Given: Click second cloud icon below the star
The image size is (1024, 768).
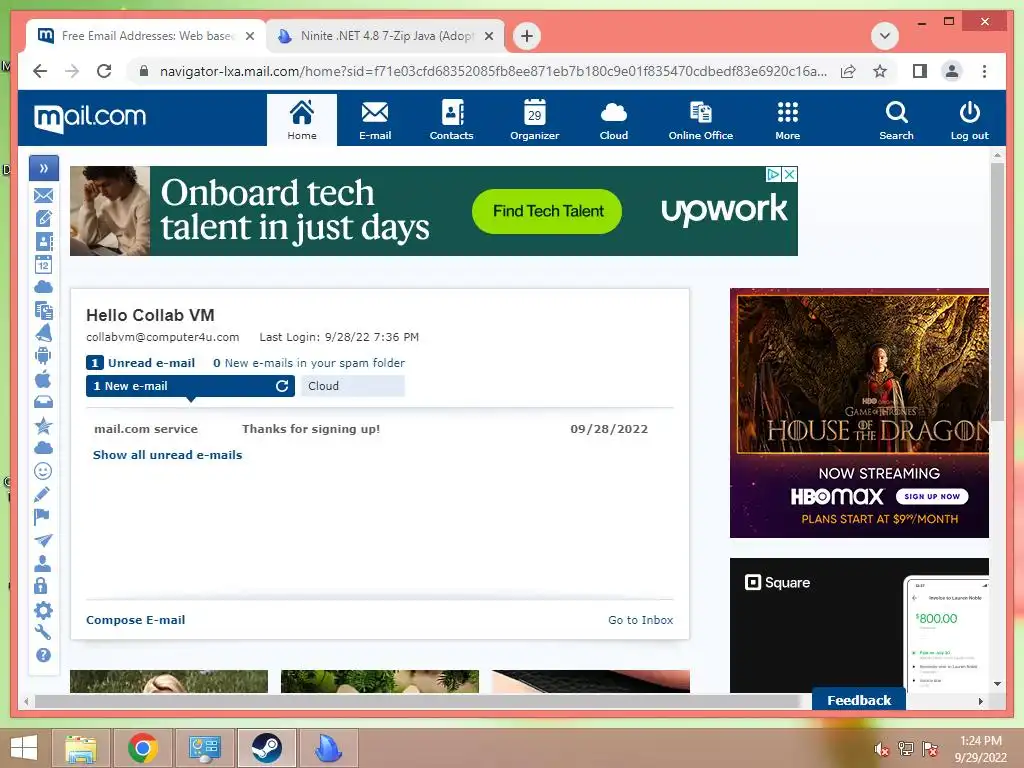Looking at the screenshot, I should tap(44, 448).
